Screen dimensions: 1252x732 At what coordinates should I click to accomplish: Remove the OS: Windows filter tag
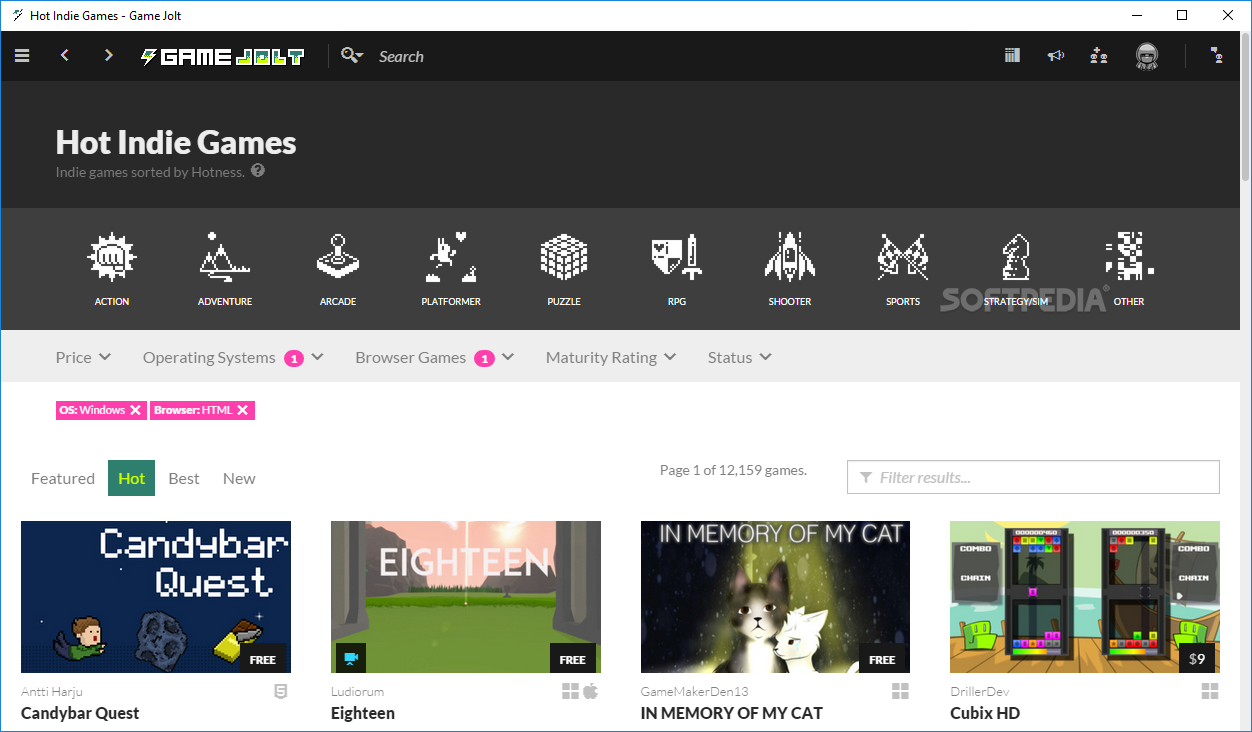pos(135,410)
